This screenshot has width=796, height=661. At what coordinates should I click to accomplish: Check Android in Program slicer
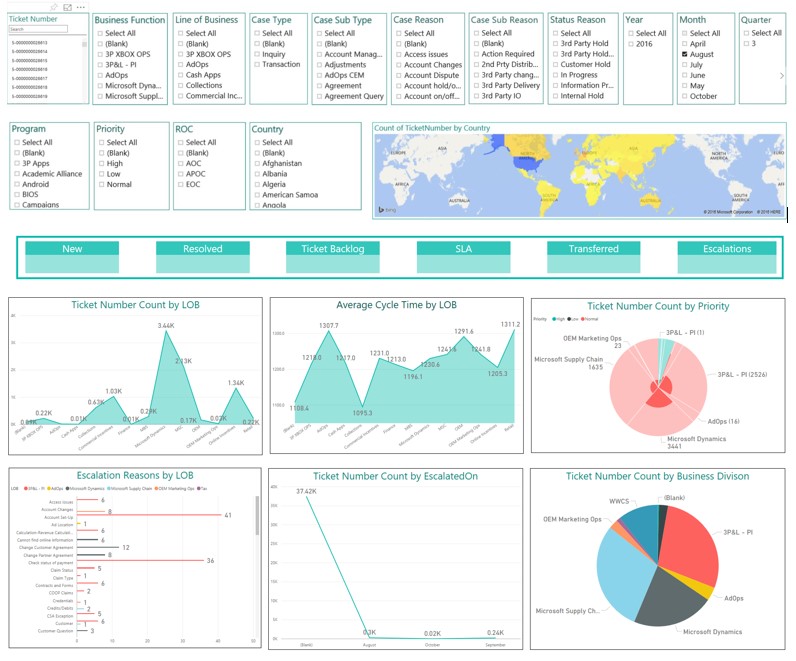pos(17,184)
